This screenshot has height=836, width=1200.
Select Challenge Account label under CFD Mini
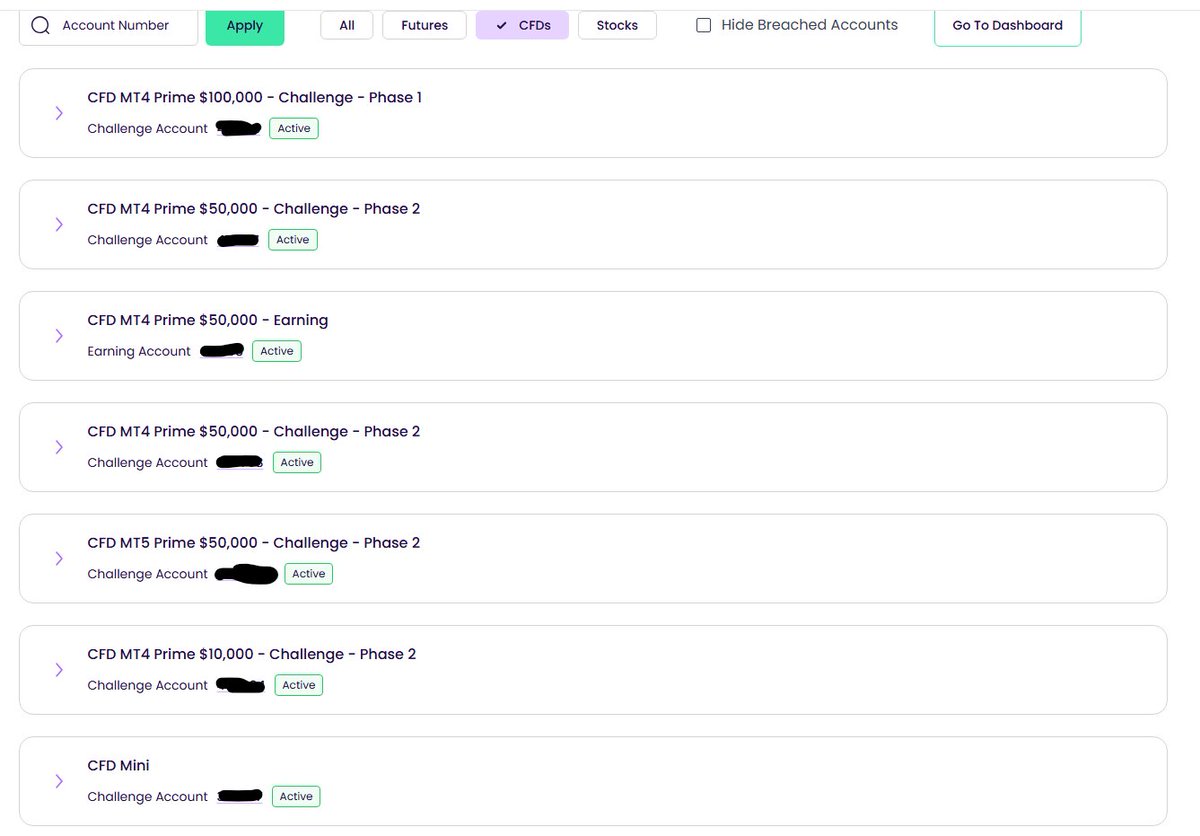(x=148, y=797)
